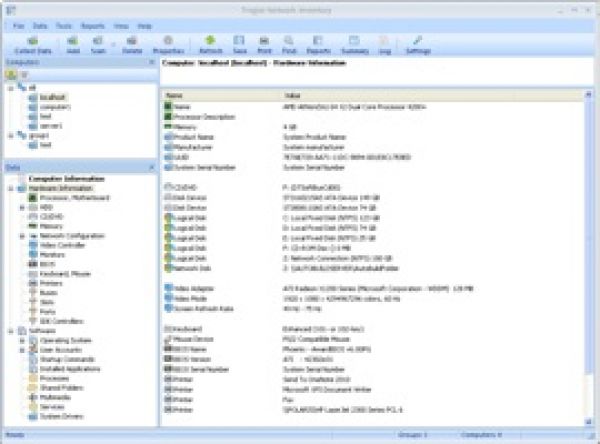Expand the Operating System node
This screenshot has width=600, height=444.
pos(23,341)
